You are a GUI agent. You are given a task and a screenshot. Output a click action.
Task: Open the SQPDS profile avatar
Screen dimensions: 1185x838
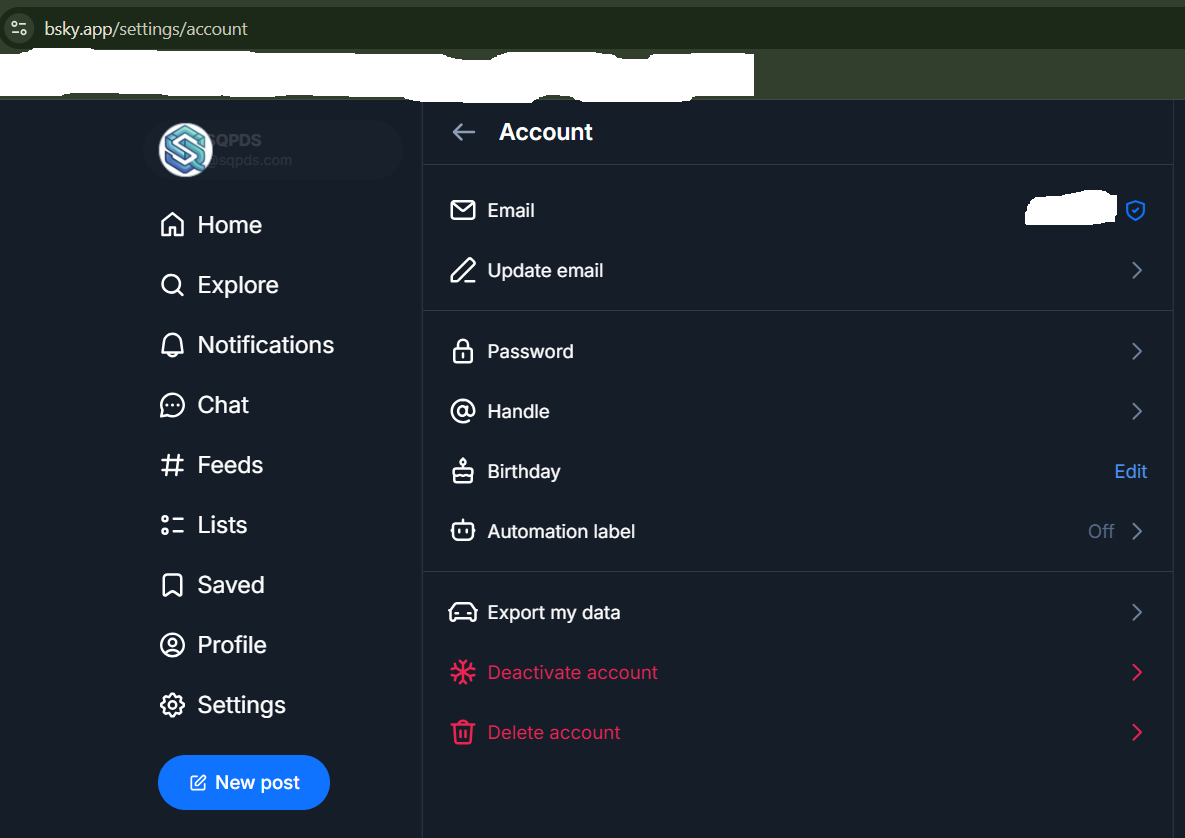[185, 150]
